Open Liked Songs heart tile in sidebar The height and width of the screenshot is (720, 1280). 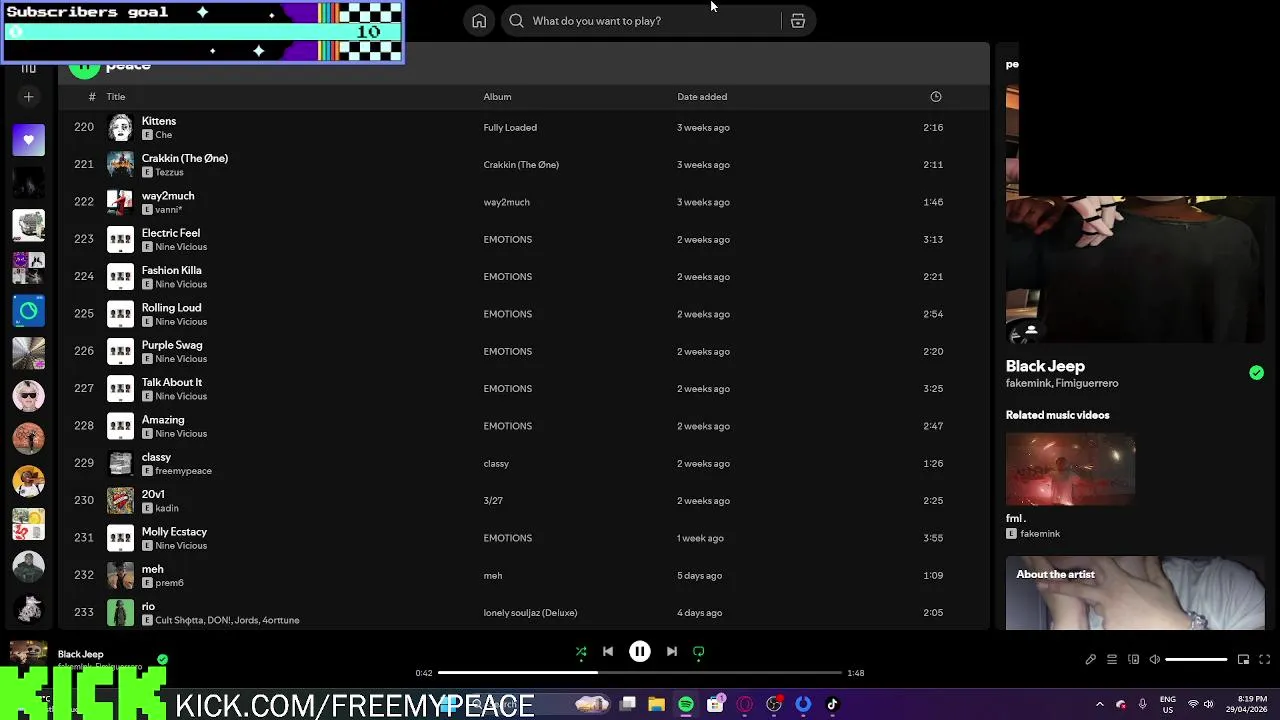(x=28, y=140)
